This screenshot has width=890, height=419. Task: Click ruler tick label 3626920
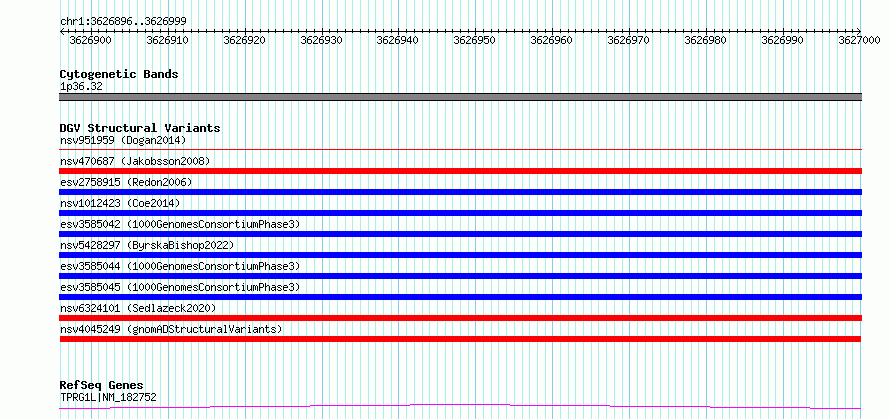(245, 40)
